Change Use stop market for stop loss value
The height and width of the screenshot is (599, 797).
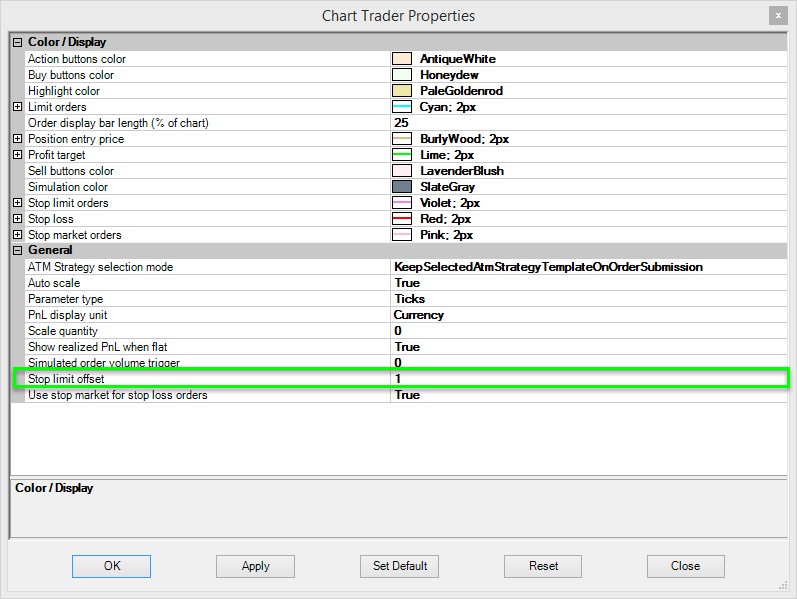588,395
